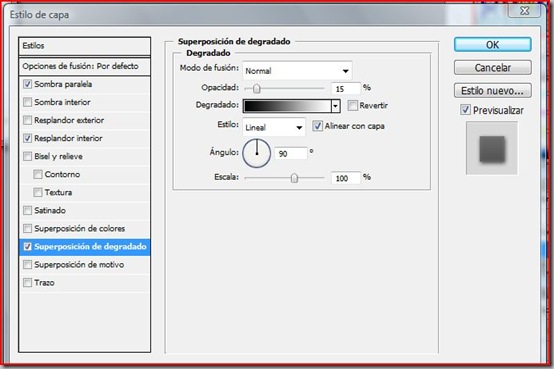Select the Estilos list header
Viewport: 554px width, 369px height.
tap(84, 46)
